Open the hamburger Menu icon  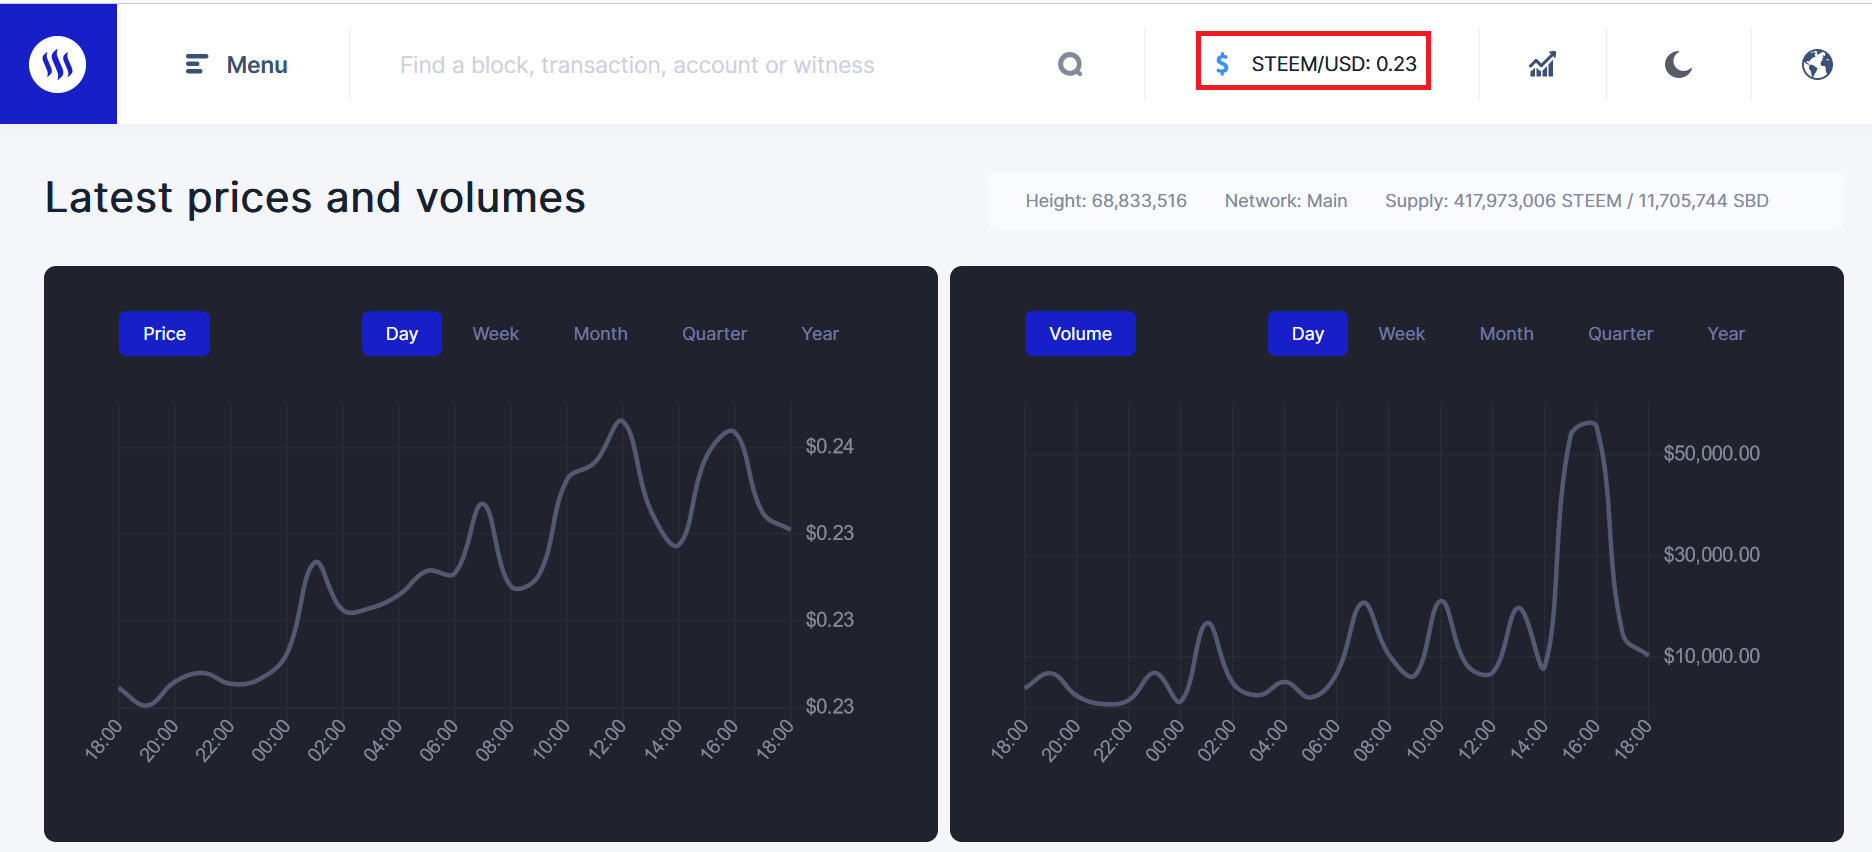197,65
